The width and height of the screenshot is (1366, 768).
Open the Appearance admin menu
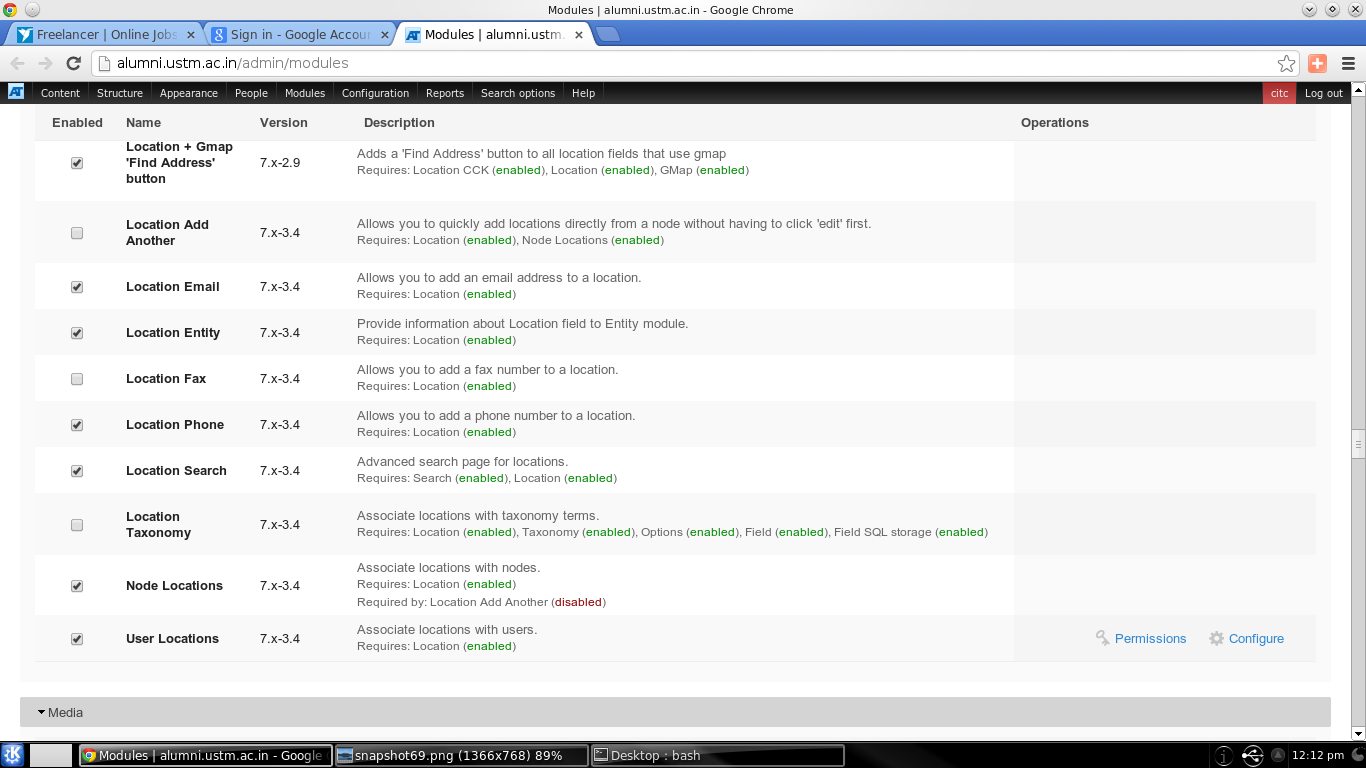point(189,93)
